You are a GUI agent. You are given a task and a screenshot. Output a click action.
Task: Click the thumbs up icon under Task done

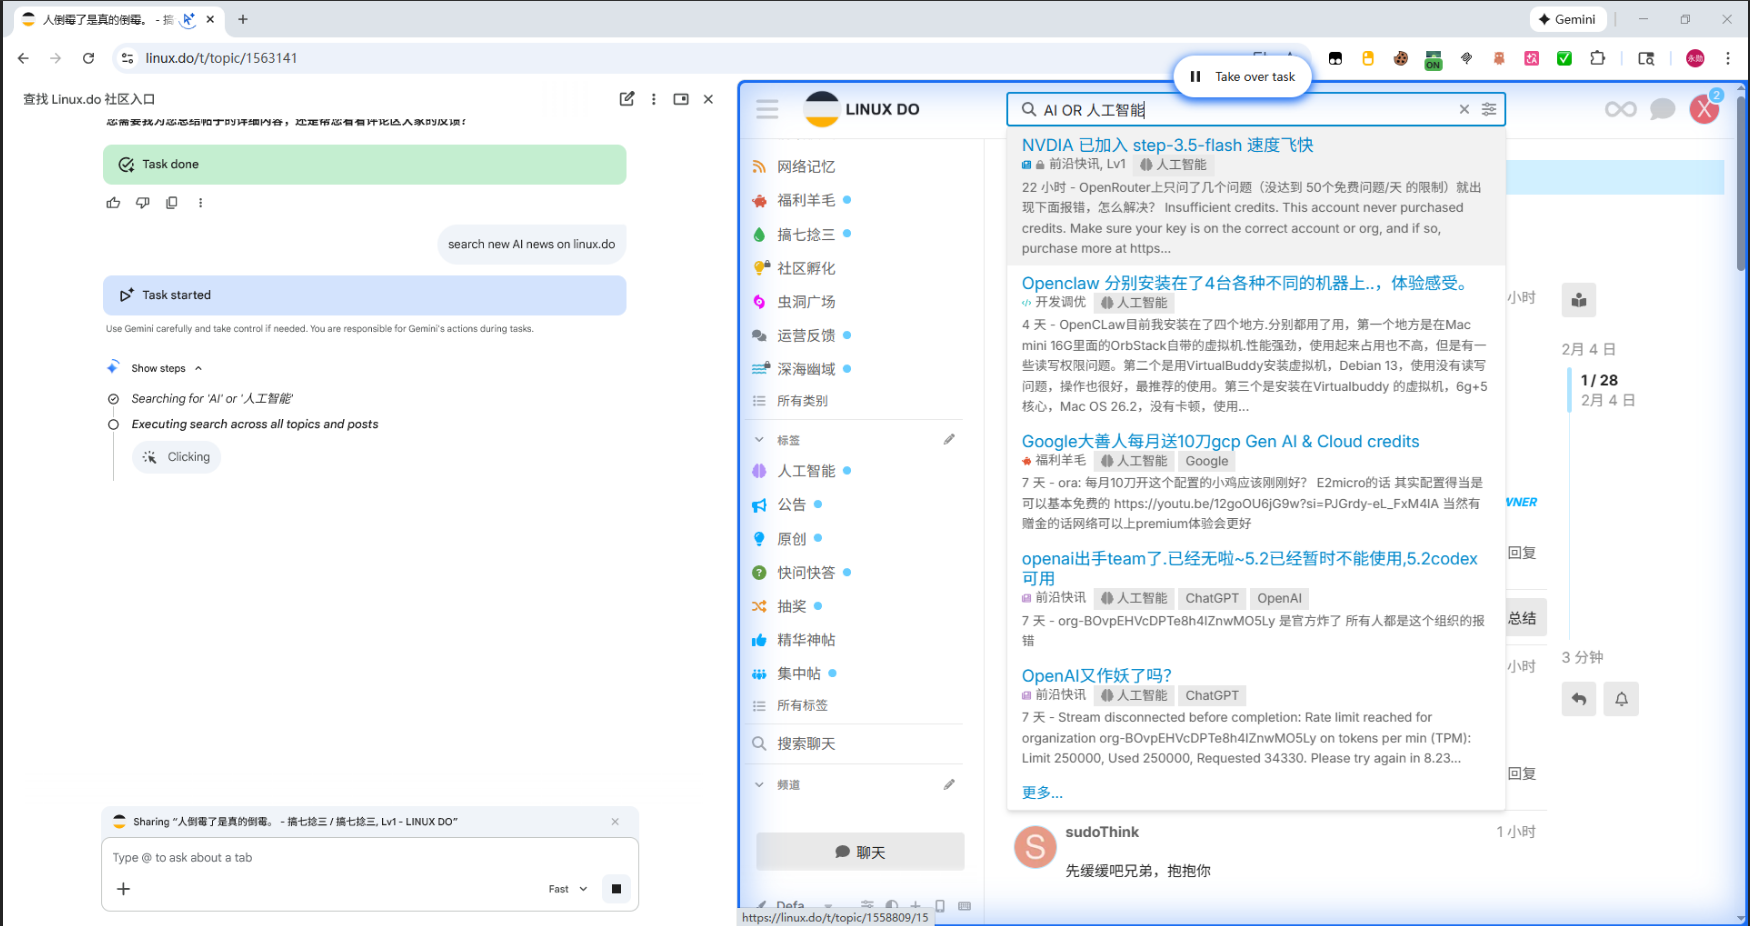113,203
